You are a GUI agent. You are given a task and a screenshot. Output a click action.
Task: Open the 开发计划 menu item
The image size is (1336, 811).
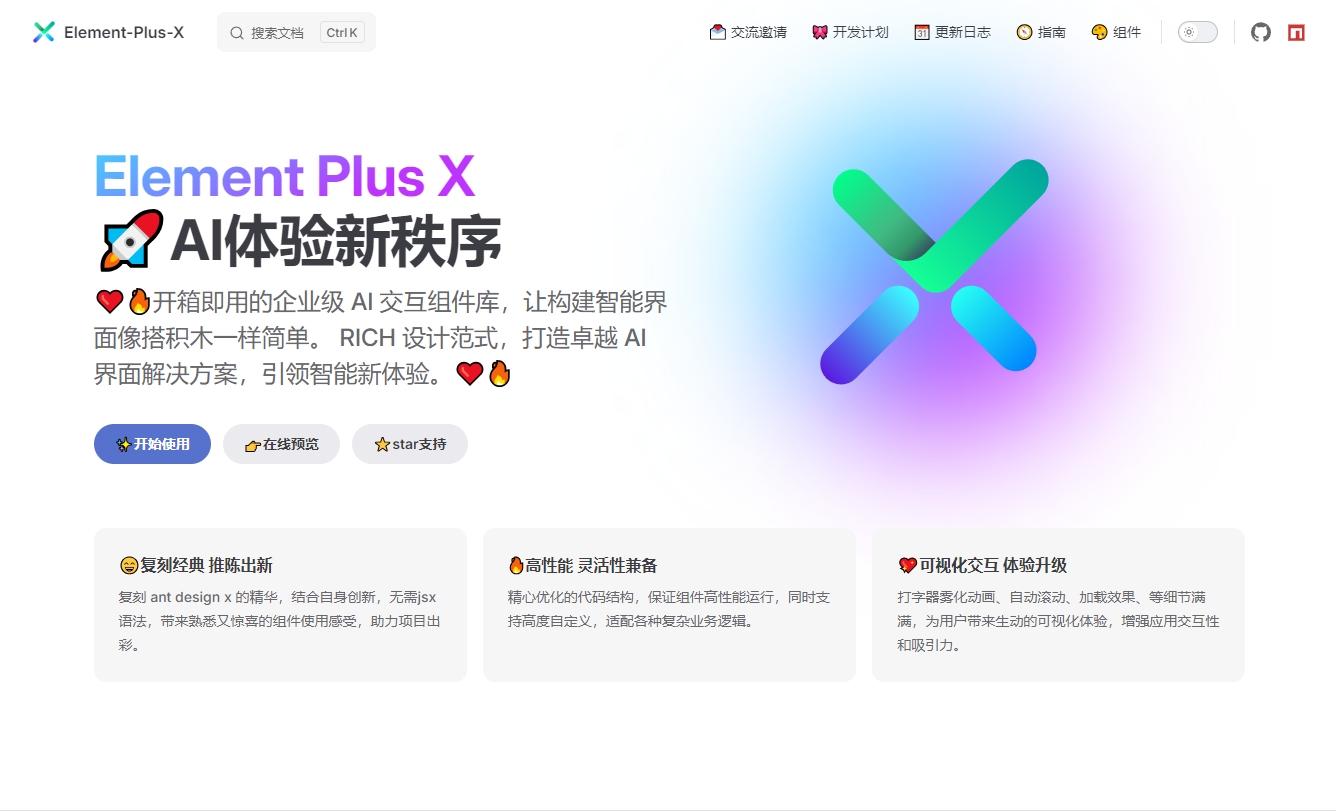coord(850,32)
